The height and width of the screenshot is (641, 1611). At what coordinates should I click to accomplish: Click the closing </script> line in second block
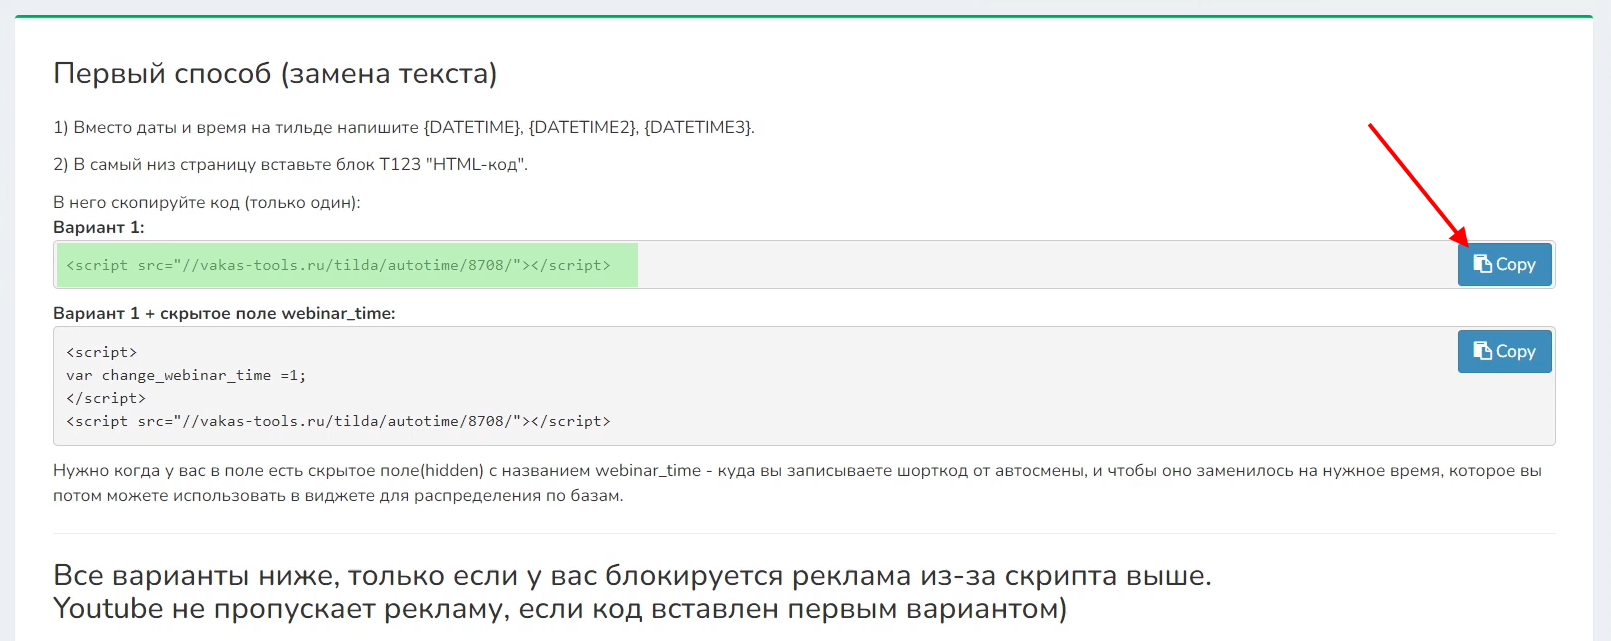106,398
